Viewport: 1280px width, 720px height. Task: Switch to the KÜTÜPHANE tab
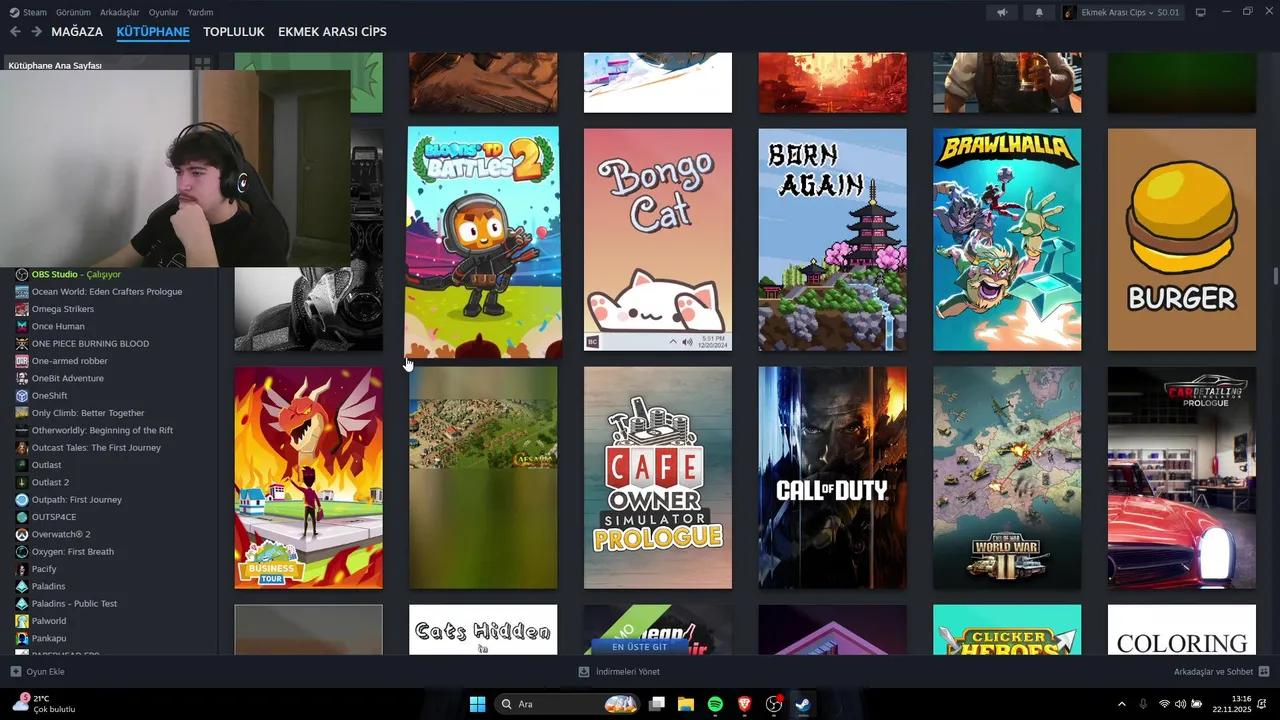(153, 32)
